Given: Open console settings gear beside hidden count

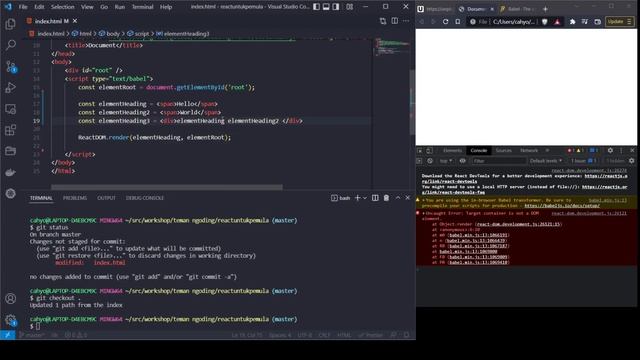Looking at the screenshot, I should [631, 161].
